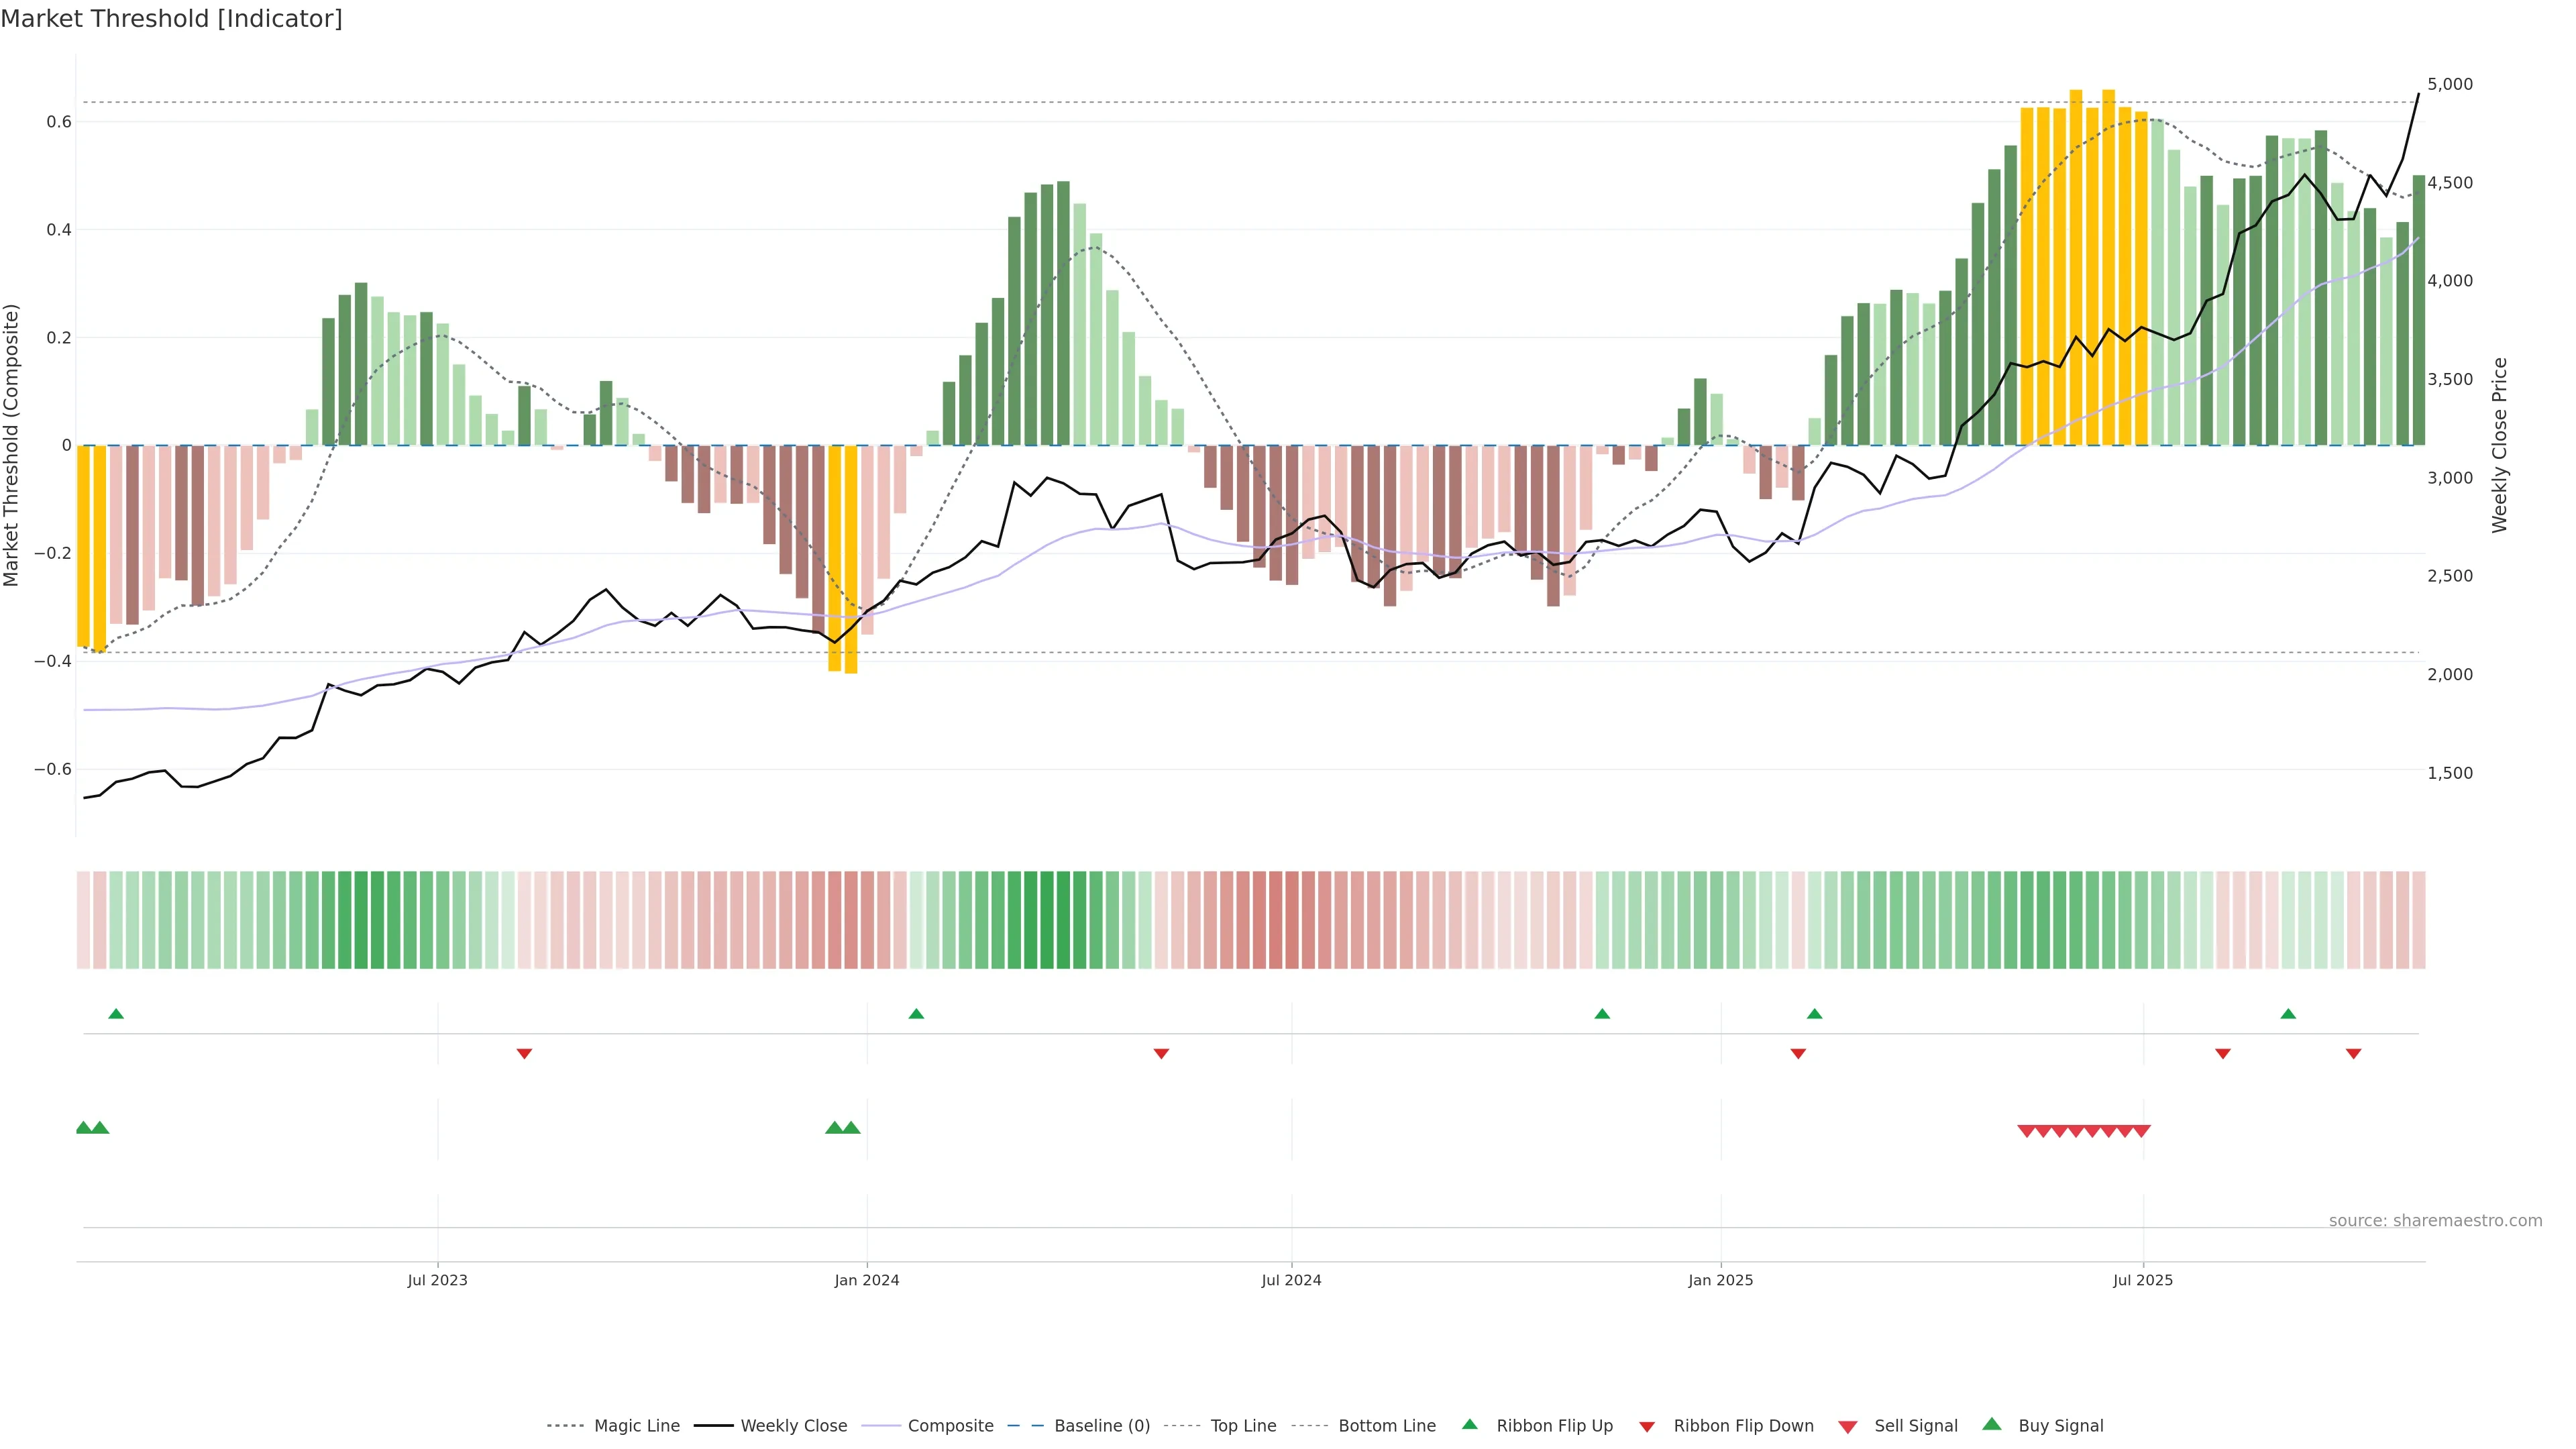Click the last red sell signal triangle near Jul 2025
This screenshot has height=1449, width=2576.
(x=2141, y=1131)
